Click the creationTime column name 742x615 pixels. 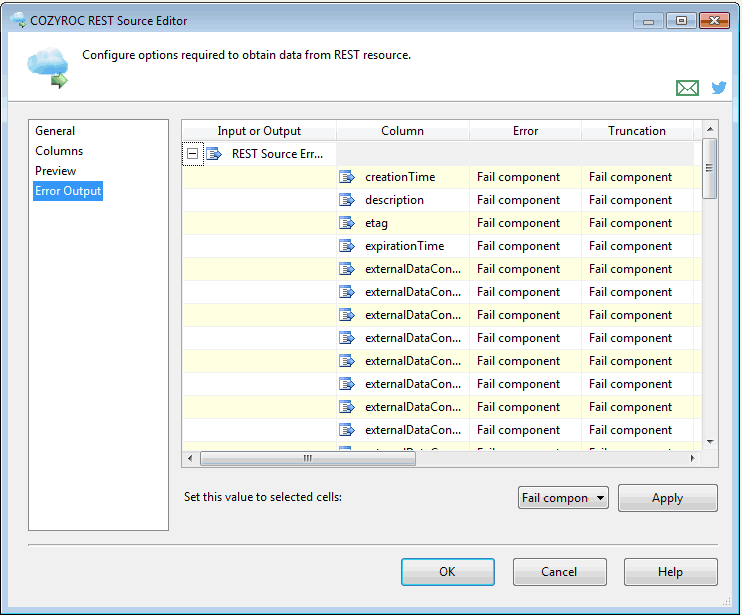pyautogui.click(x=400, y=177)
